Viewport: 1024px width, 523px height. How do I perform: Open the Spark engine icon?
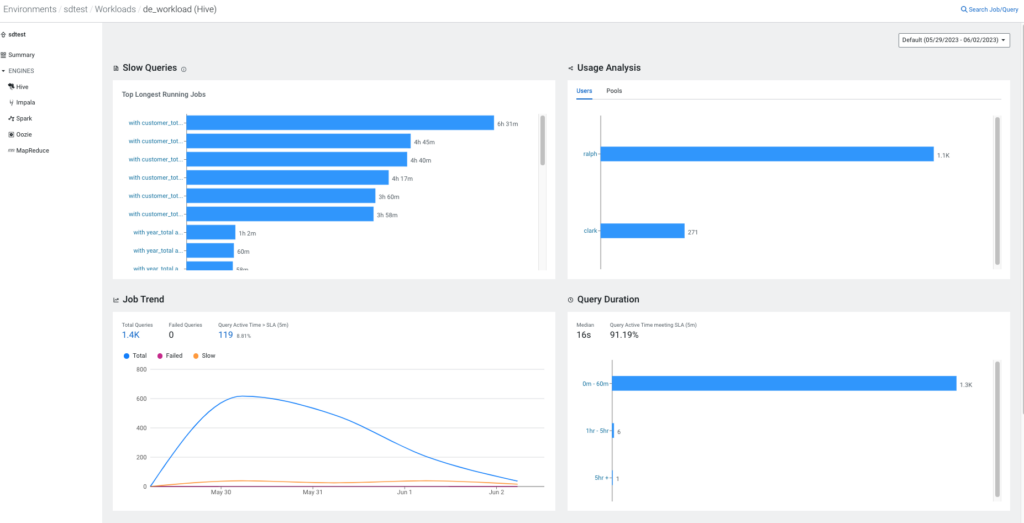(x=11, y=118)
